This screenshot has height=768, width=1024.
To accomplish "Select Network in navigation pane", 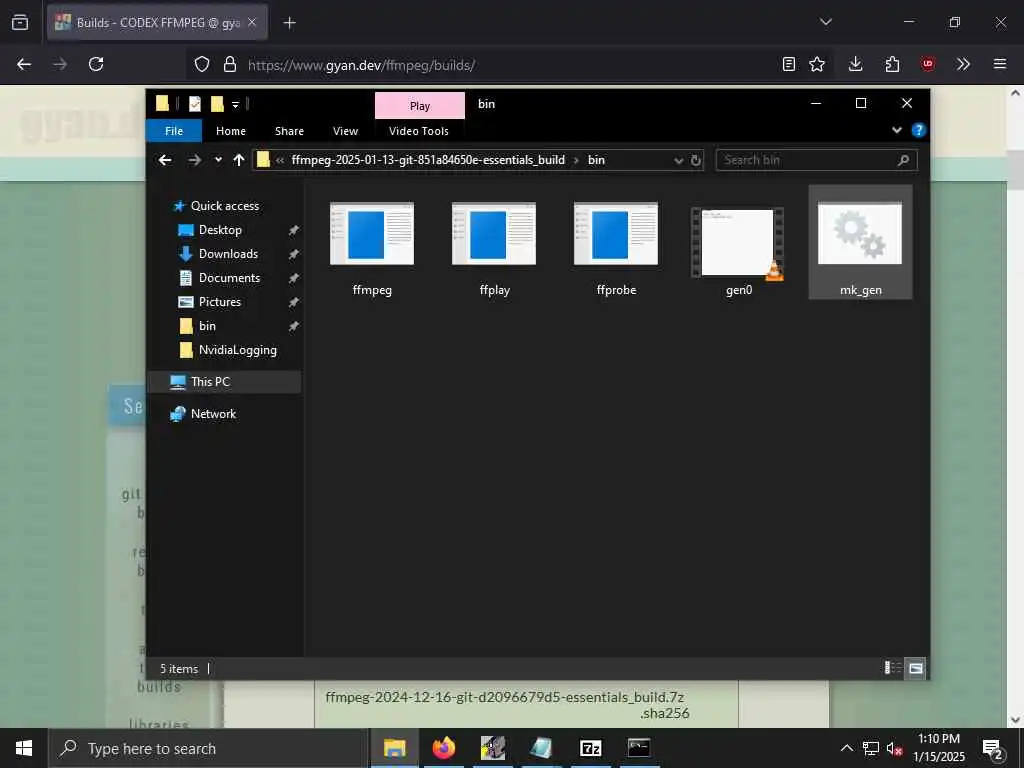I will point(213,413).
